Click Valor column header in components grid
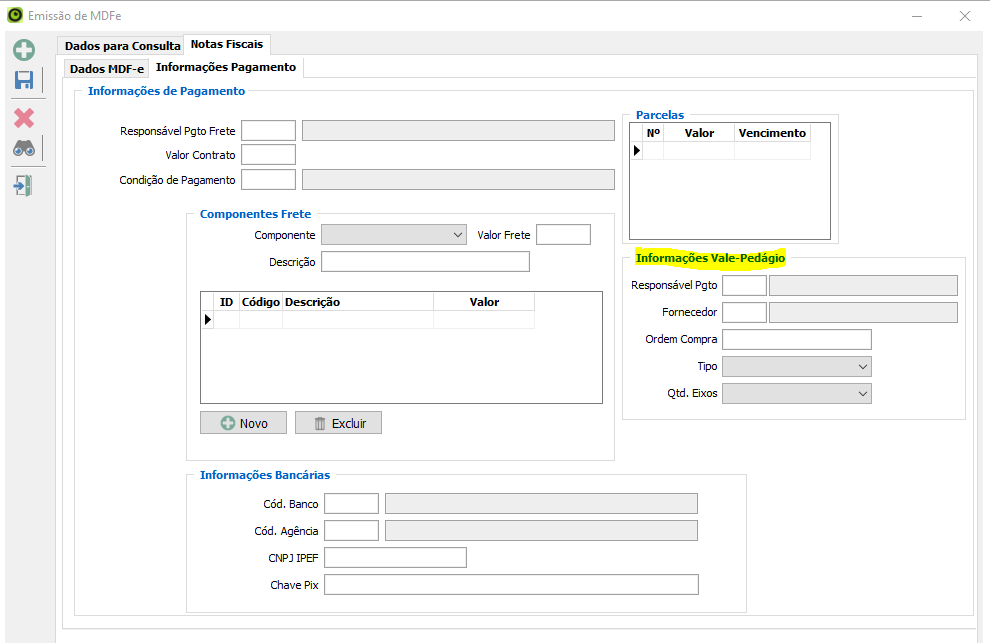The width and height of the screenshot is (990, 643). click(x=484, y=302)
